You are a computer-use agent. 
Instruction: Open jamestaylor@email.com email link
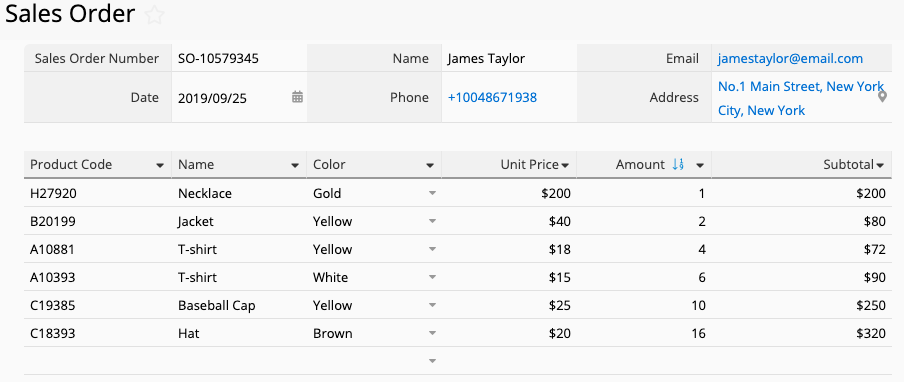790,59
